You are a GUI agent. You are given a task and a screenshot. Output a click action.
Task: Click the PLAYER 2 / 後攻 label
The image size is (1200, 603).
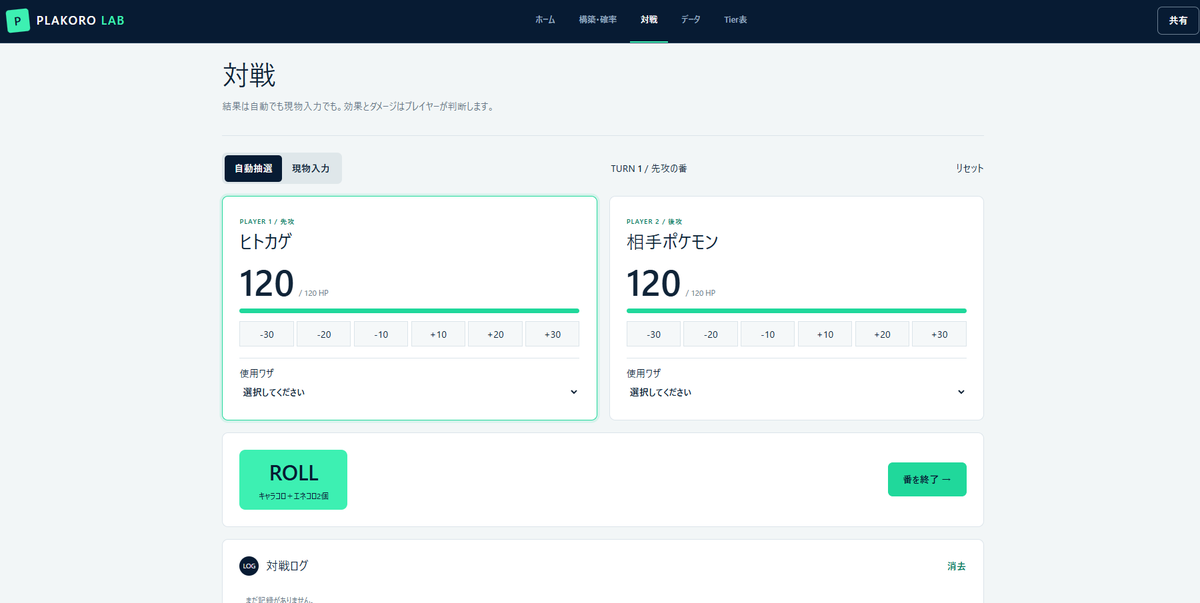pyautogui.click(x=654, y=221)
